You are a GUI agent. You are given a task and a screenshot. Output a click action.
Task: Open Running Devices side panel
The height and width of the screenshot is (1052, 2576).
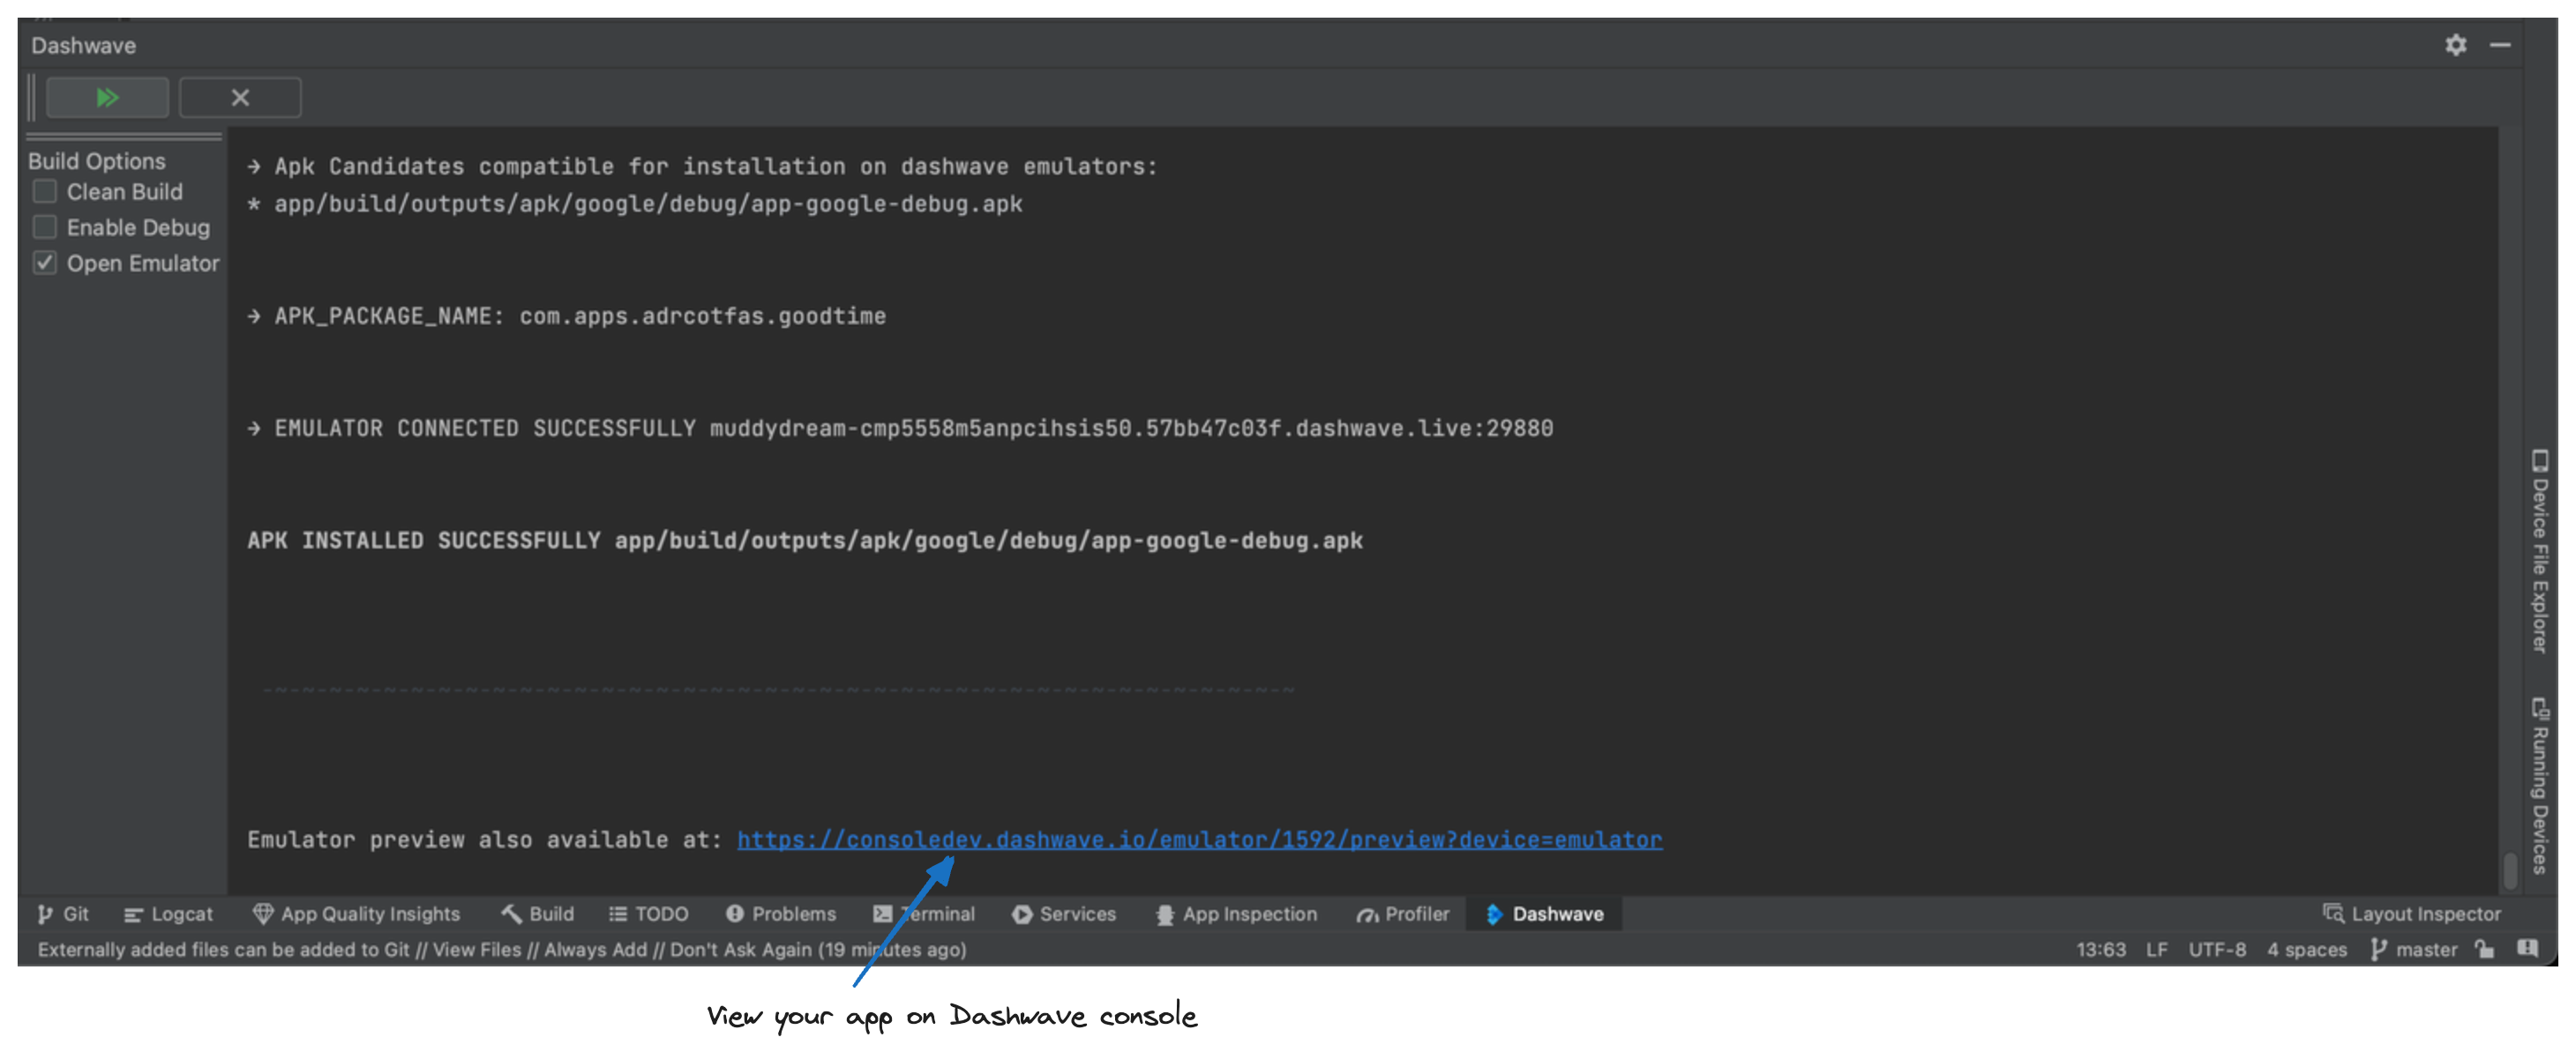2539,785
